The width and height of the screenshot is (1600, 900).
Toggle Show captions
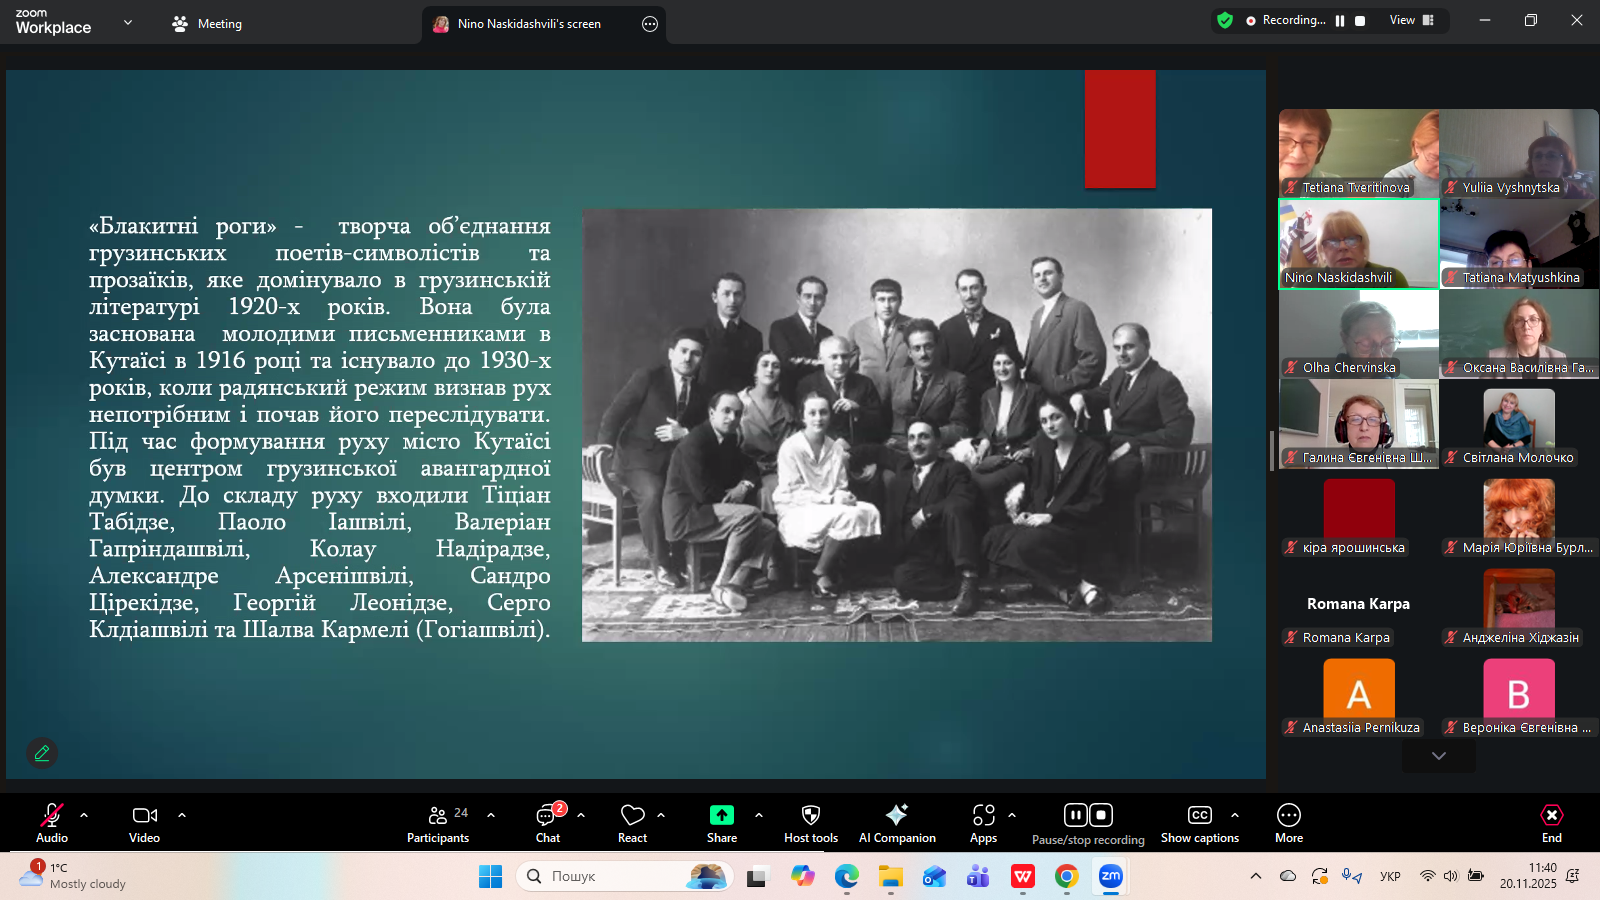1199,823
